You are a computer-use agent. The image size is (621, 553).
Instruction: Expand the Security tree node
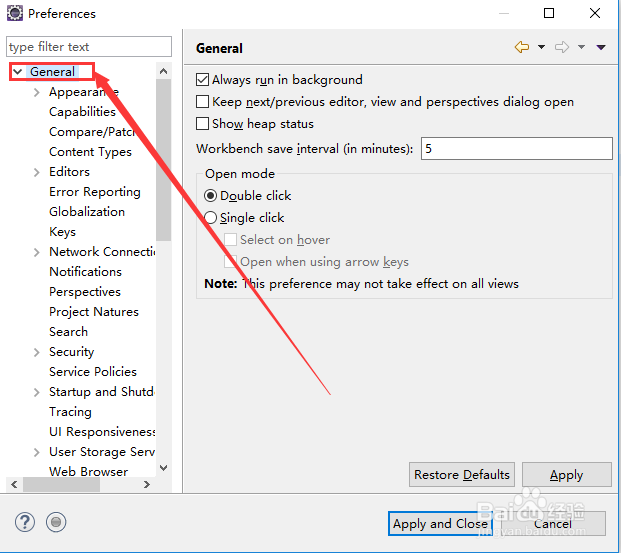pyautogui.click(x=36, y=352)
